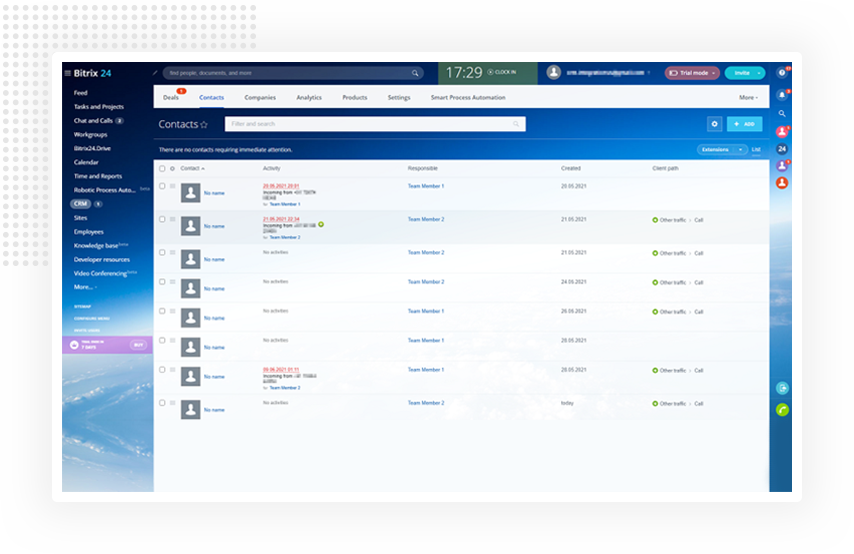Open row menu for the contact created today

[173, 403]
